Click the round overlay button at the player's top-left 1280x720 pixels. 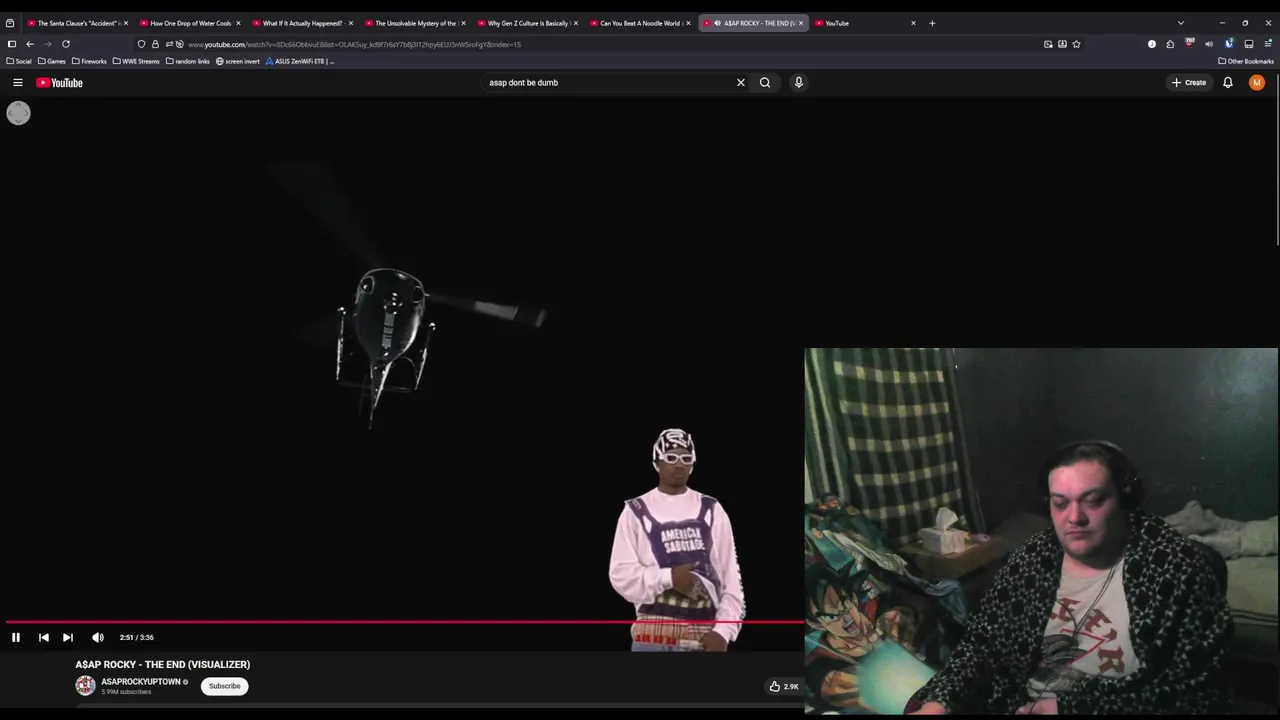coord(18,113)
